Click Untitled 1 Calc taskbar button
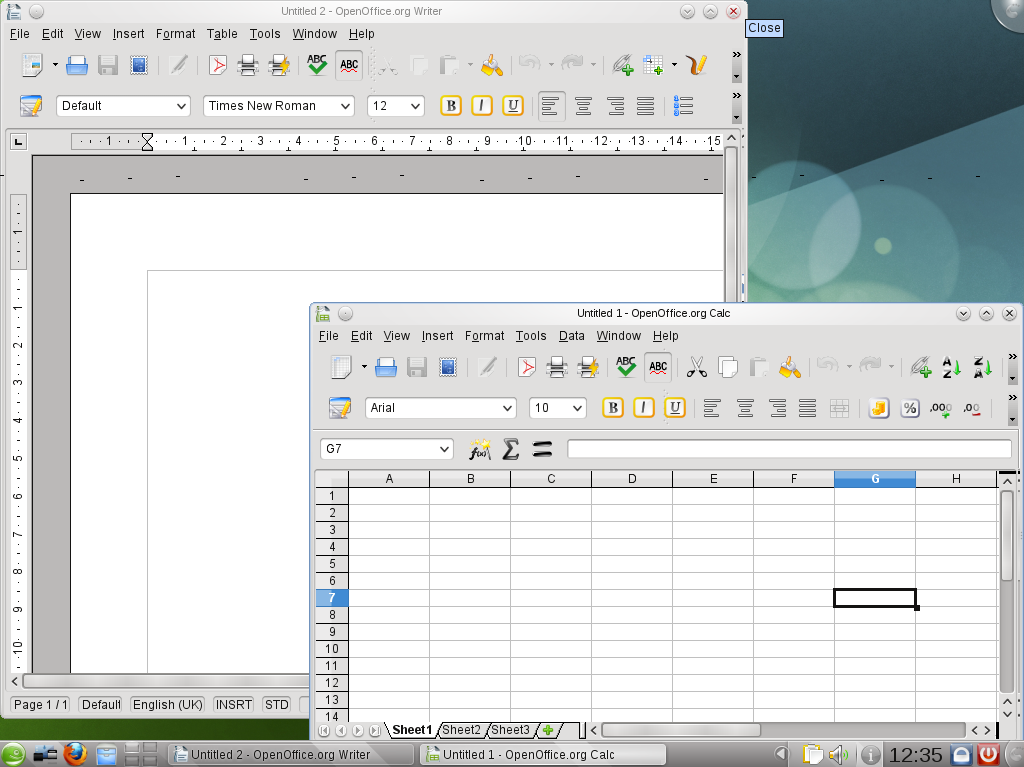Image resolution: width=1024 pixels, height=767 pixels. (x=542, y=755)
